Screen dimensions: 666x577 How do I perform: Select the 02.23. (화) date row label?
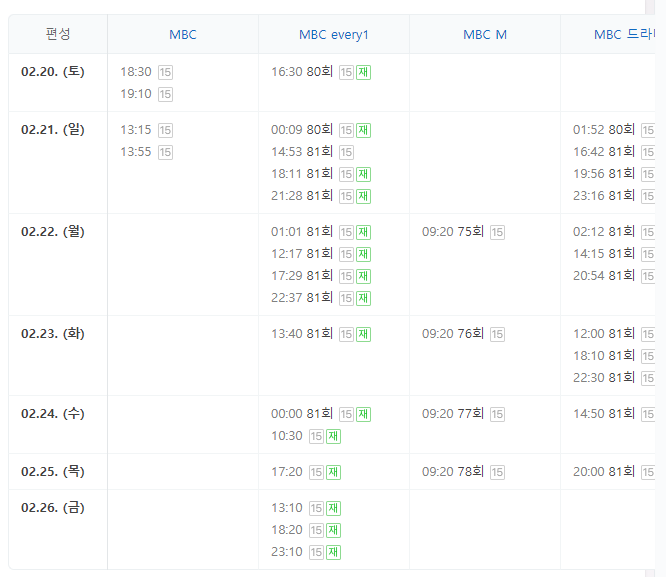pos(53,333)
